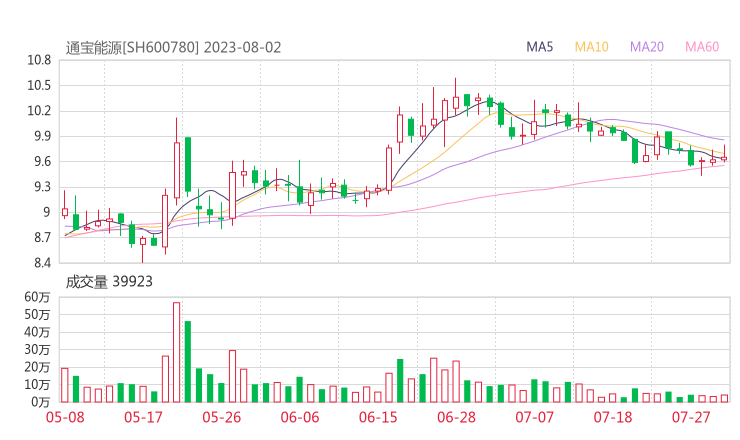Click the 05-26 date tick
Image resolution: width=740 pixels, height=440 pixels.
(222, 417)
